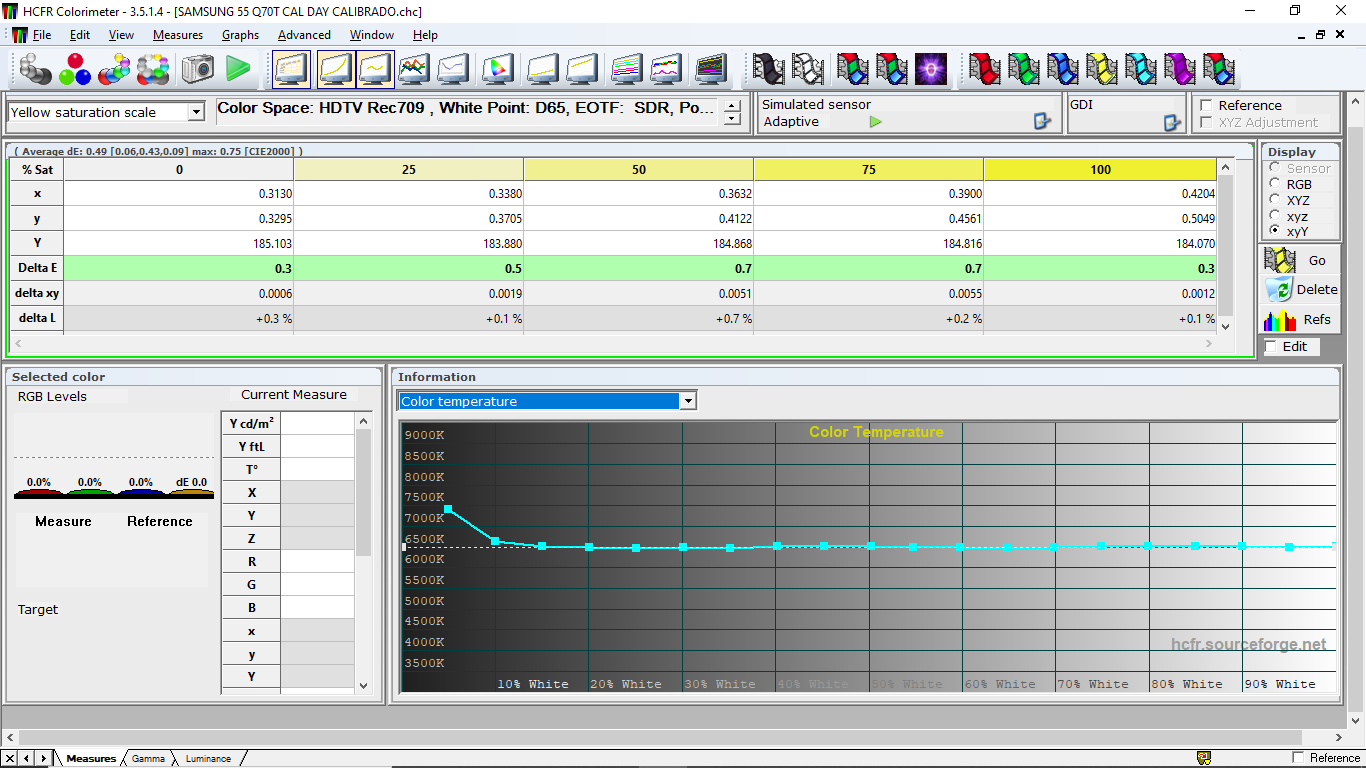Enable the Edit checkbox
This screenshot has width=1366, height=768.
coord(1271,346)
